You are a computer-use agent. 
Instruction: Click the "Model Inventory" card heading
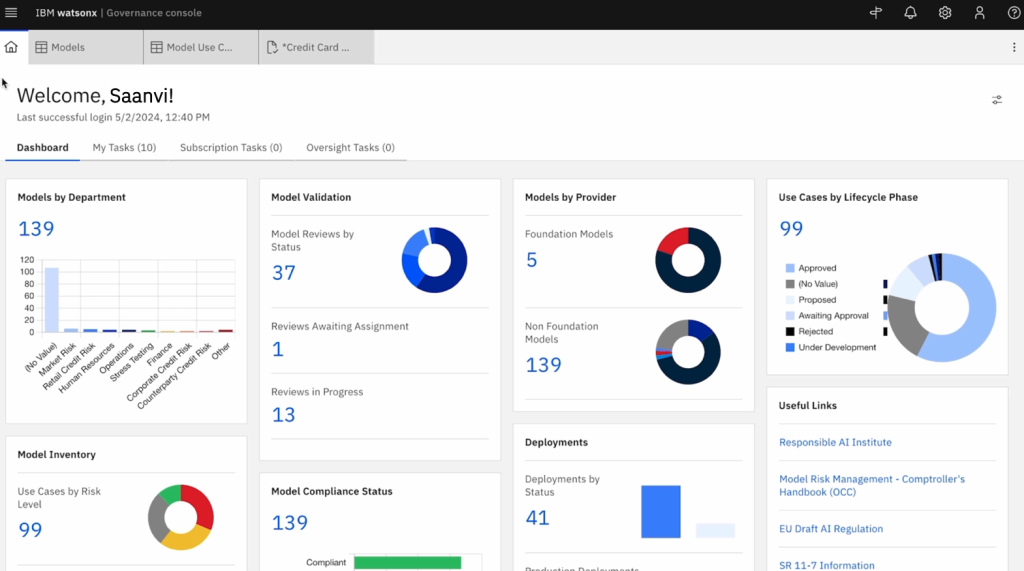click(x=56, y=455)
